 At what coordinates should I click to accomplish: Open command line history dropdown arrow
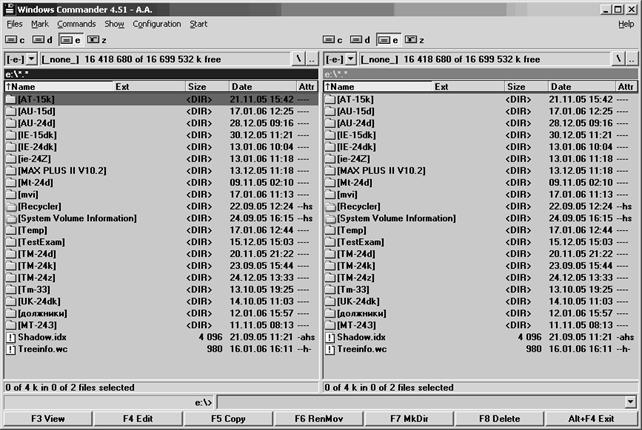click(x=631, y=402)
